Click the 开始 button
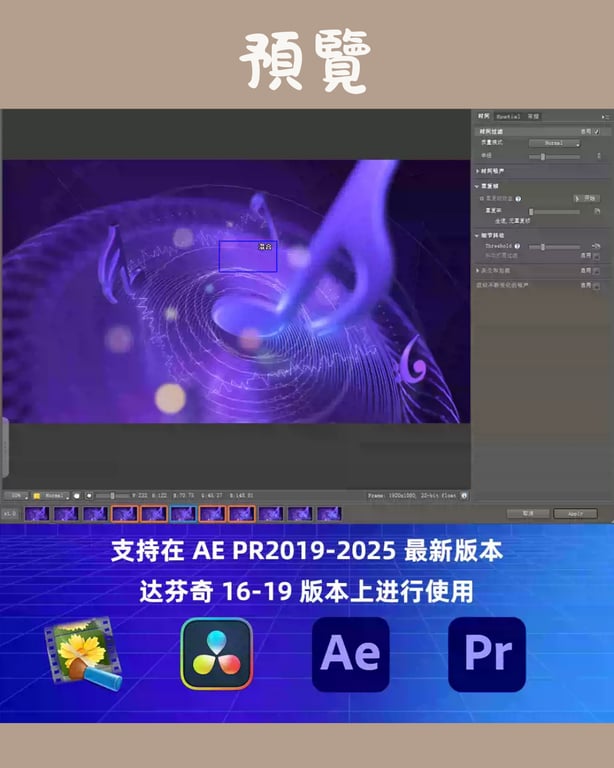The height and width of the screenshot is (768, 614). click(x=587, y=198)
